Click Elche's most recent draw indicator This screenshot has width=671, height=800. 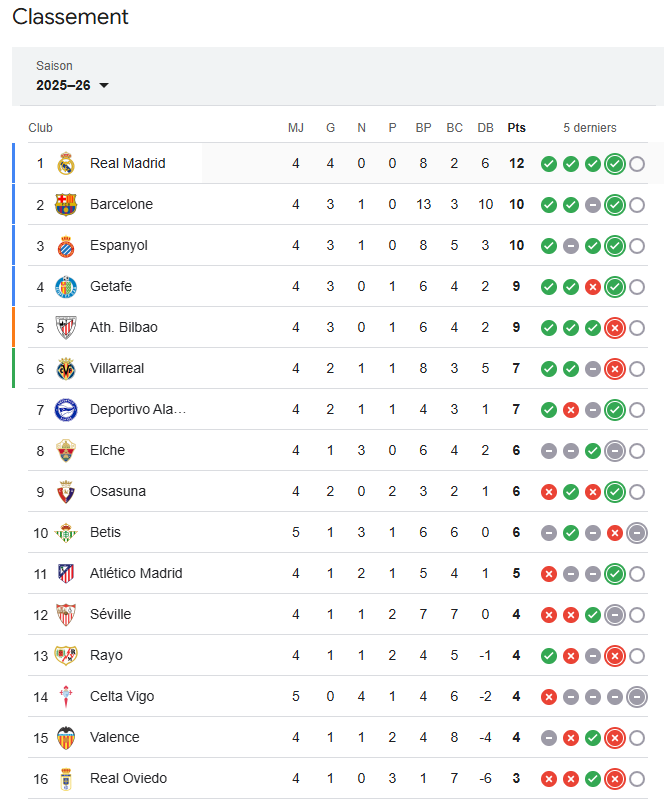pos(615,451)
